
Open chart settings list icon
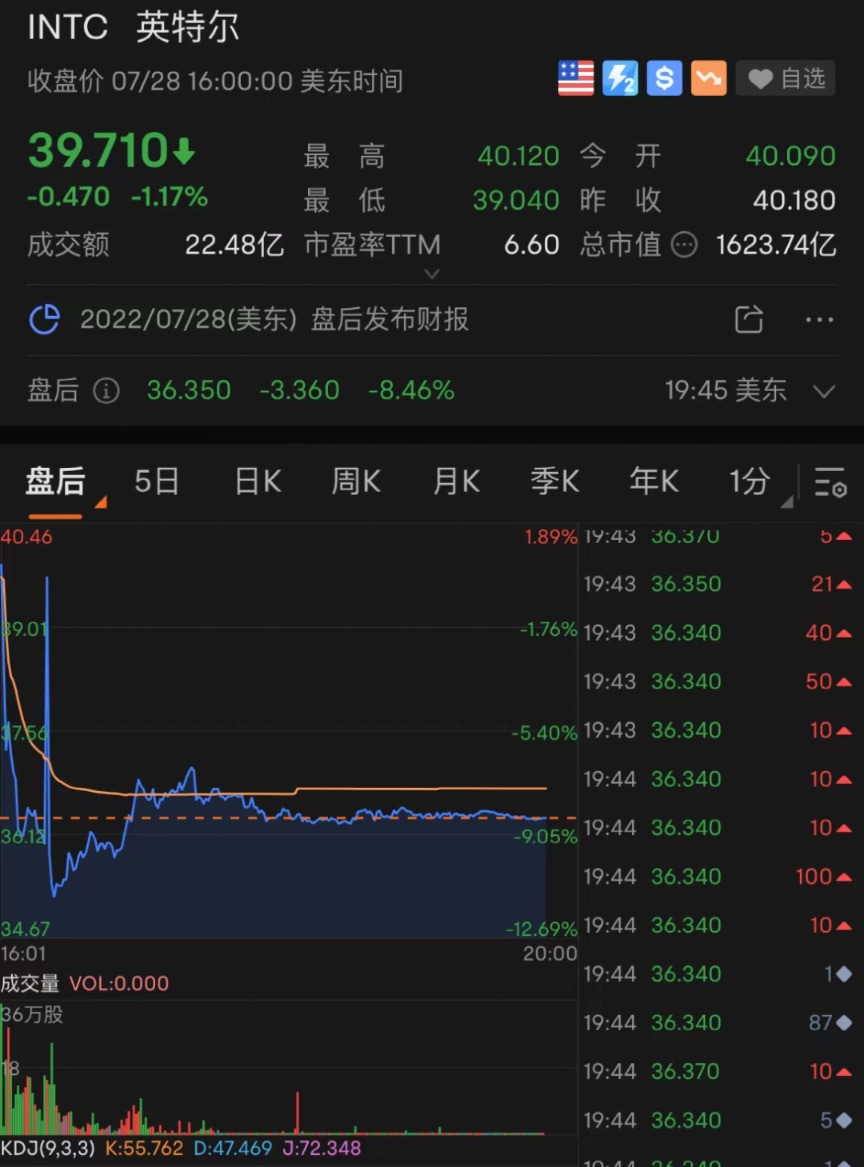(x=830, y=482)
